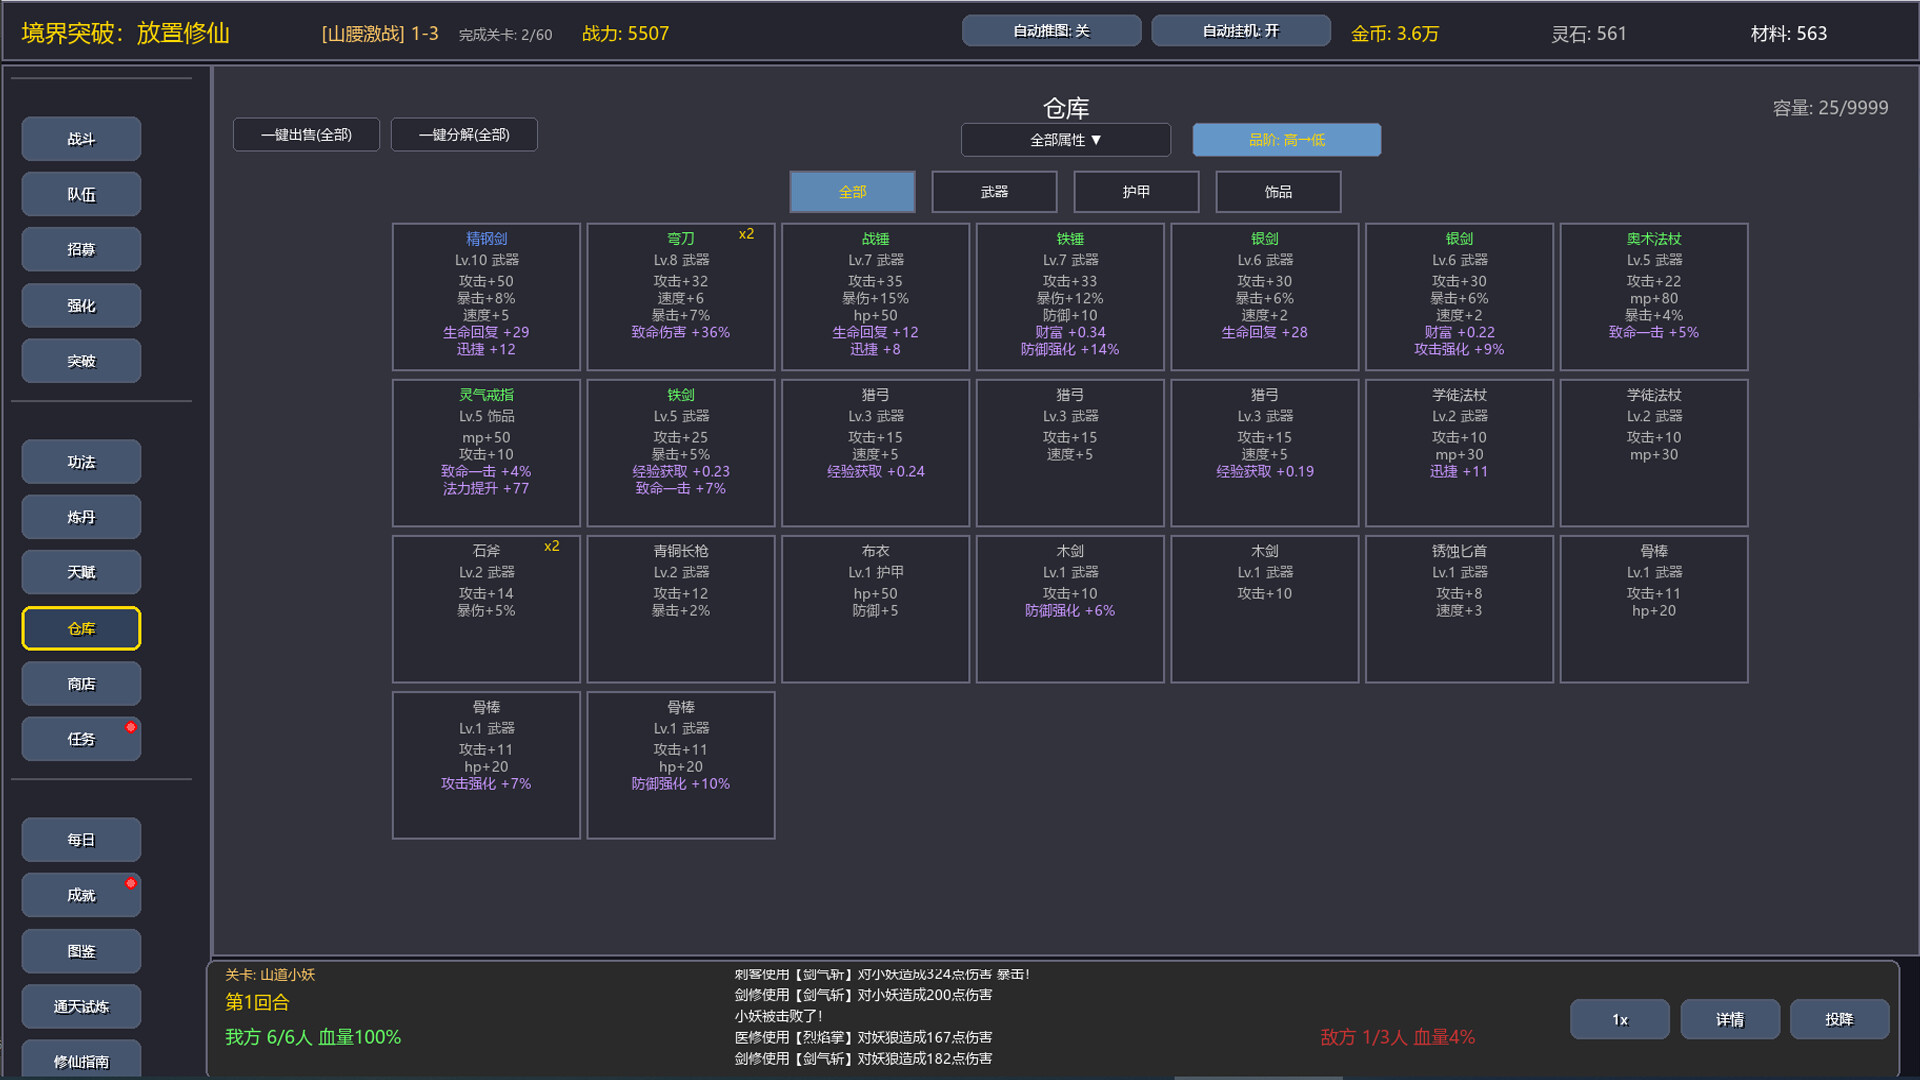Open the 任务 quests panel with red notification
This screenshot has width=1920, height=1080.
[80, 738]
